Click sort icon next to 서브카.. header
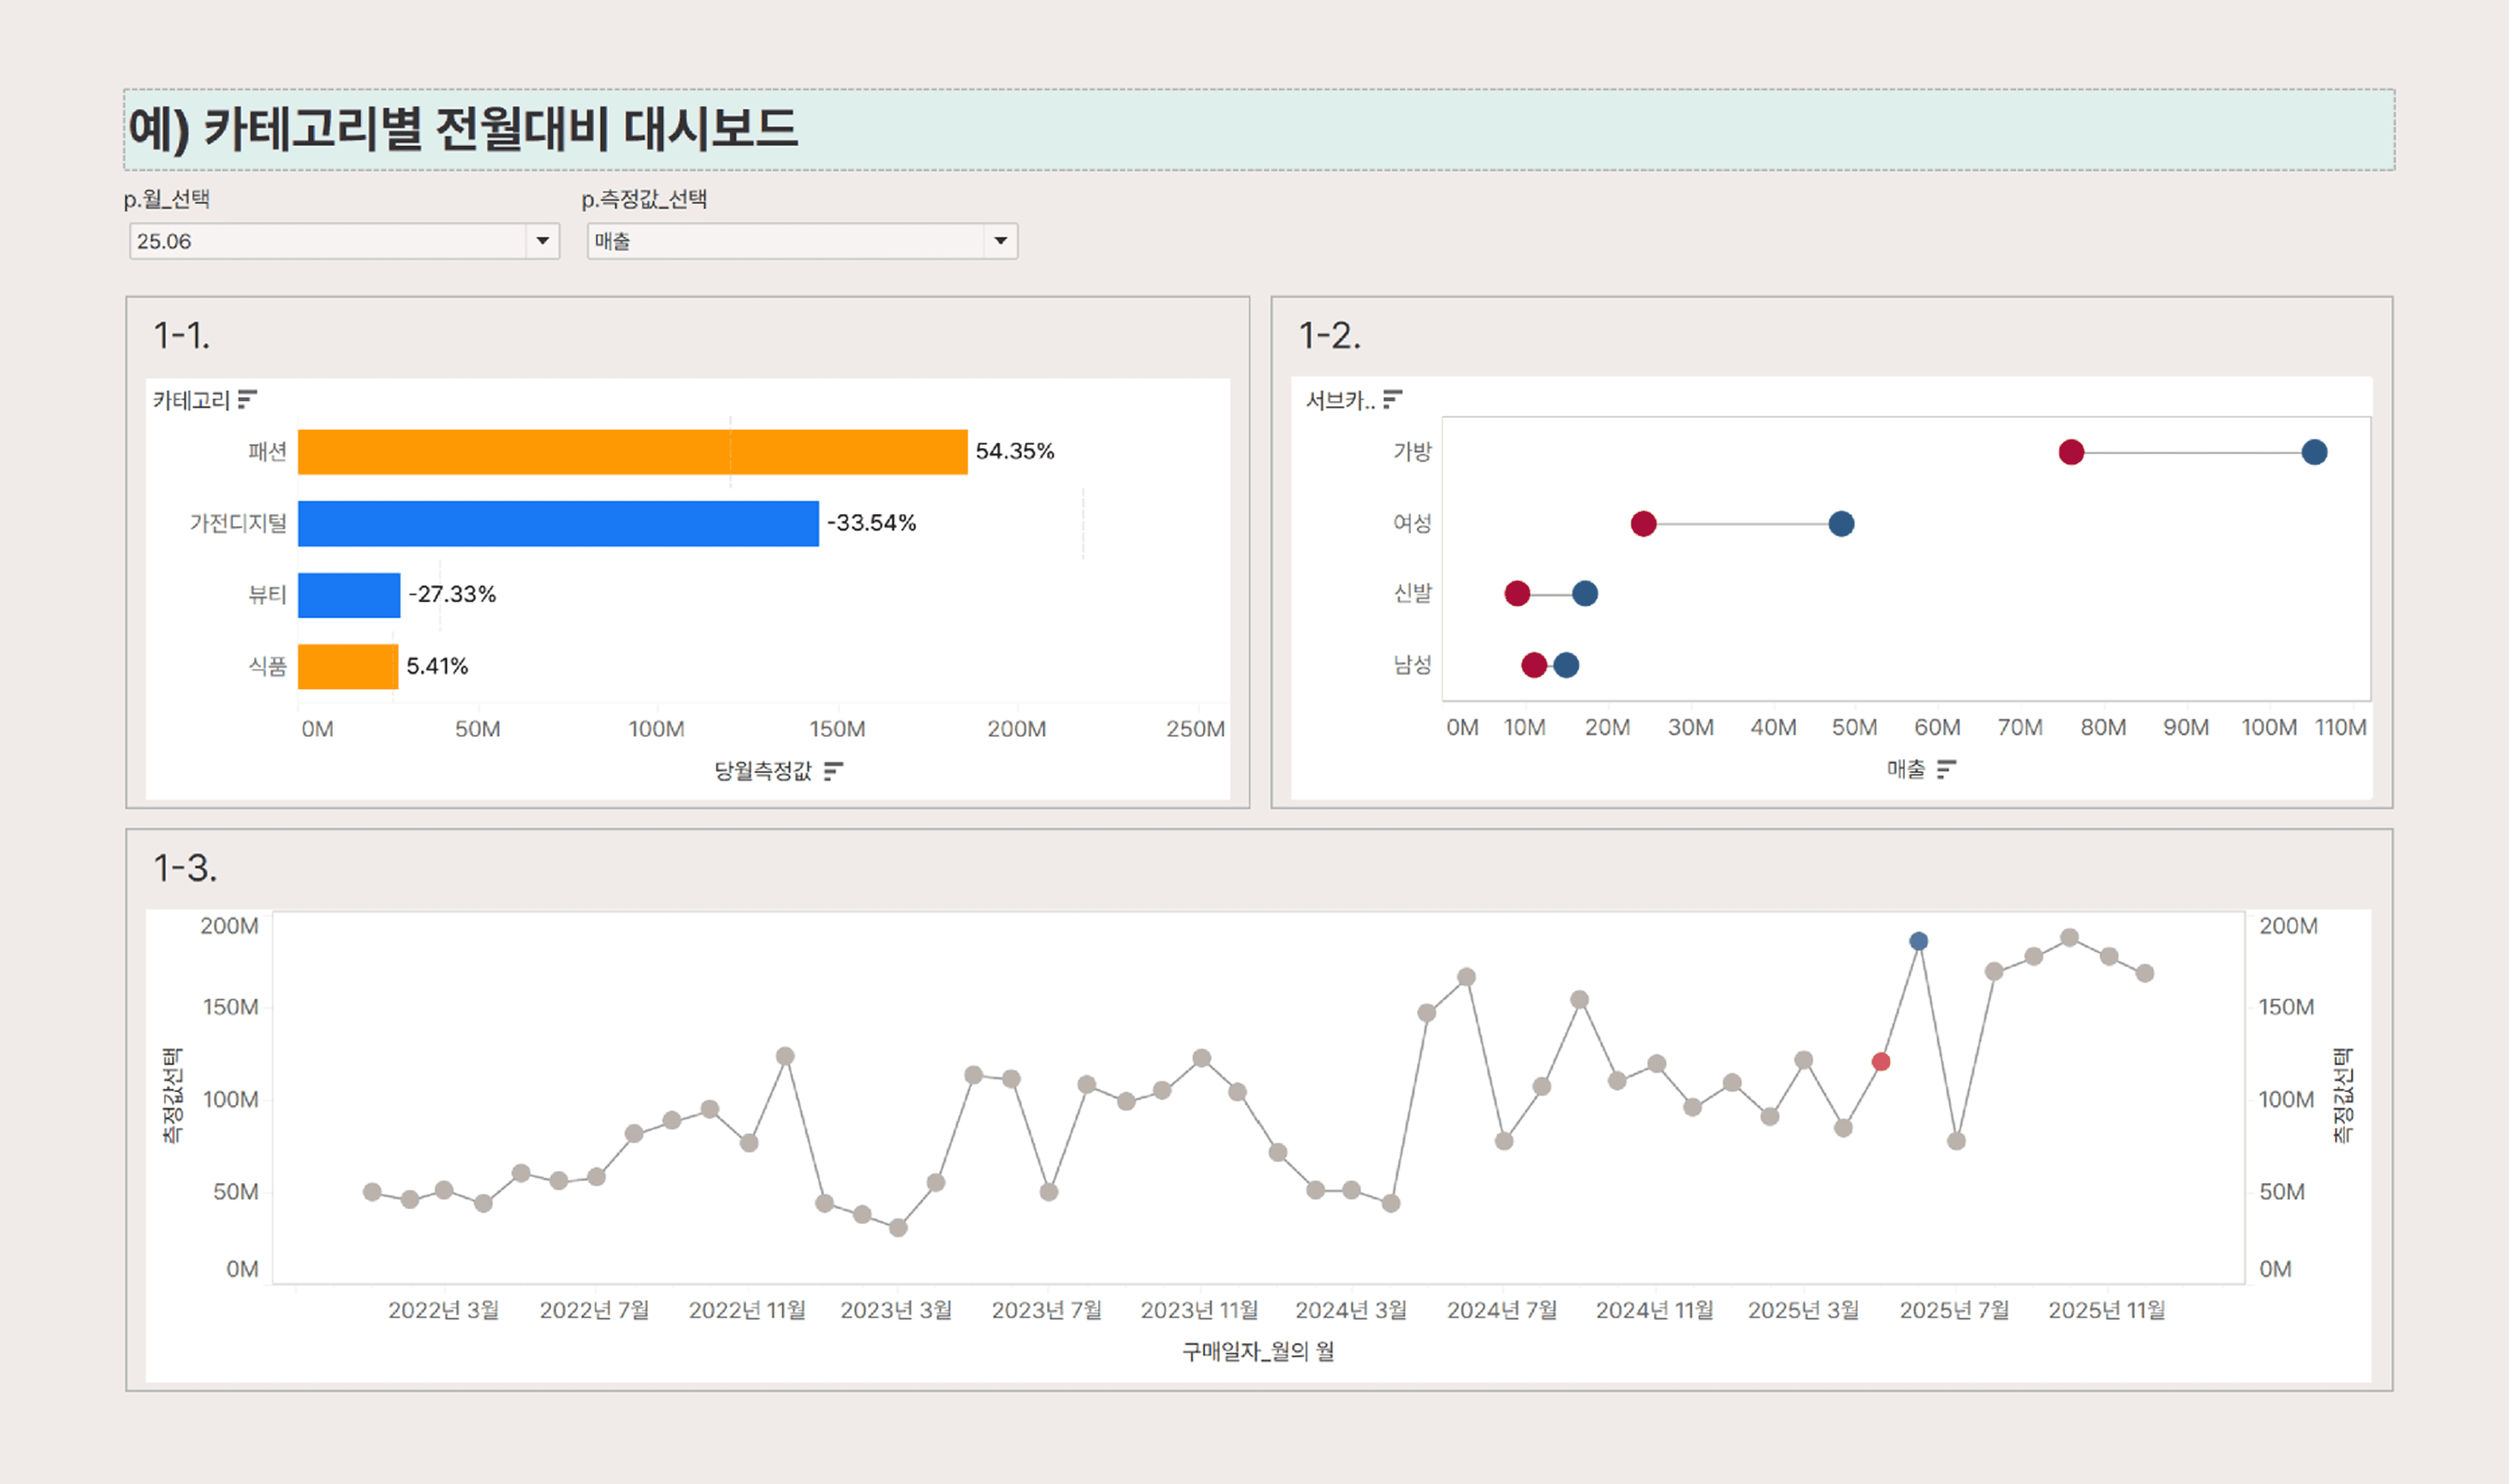 coord(1392,400)
